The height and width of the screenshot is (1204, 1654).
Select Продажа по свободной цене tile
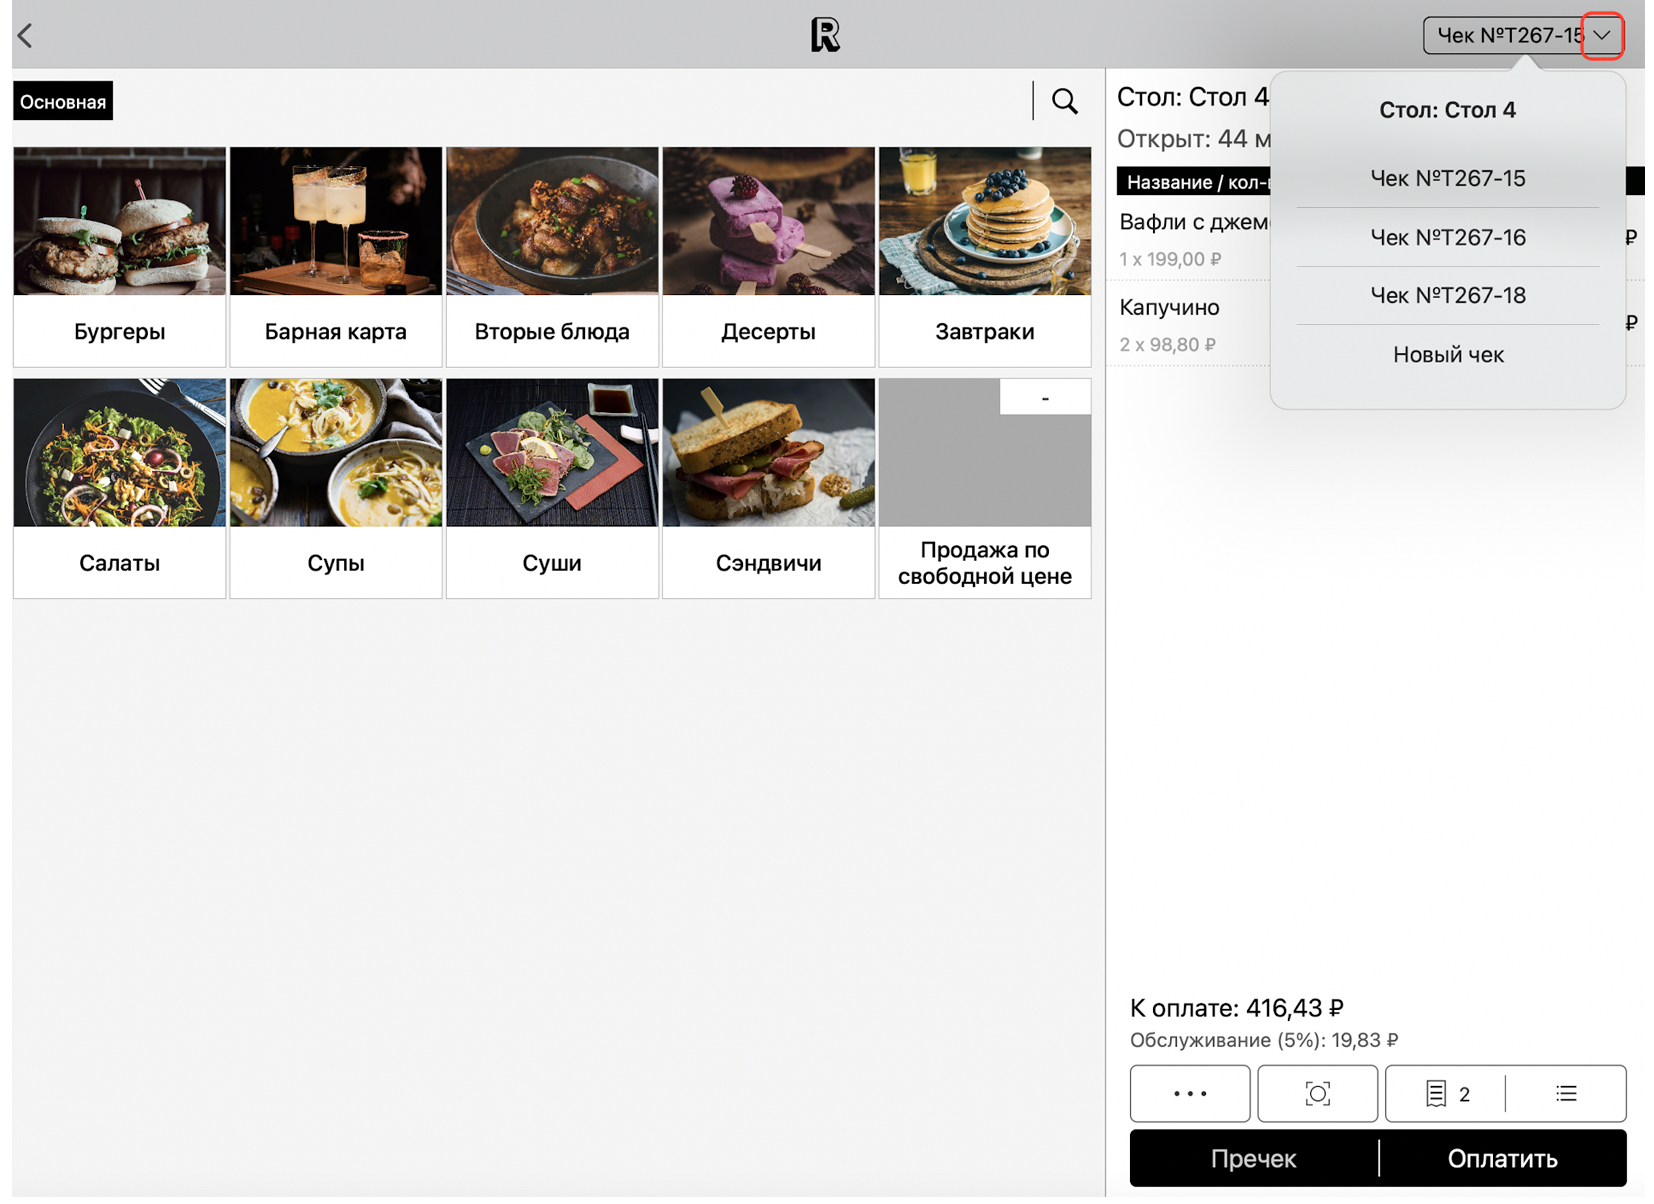984,488
